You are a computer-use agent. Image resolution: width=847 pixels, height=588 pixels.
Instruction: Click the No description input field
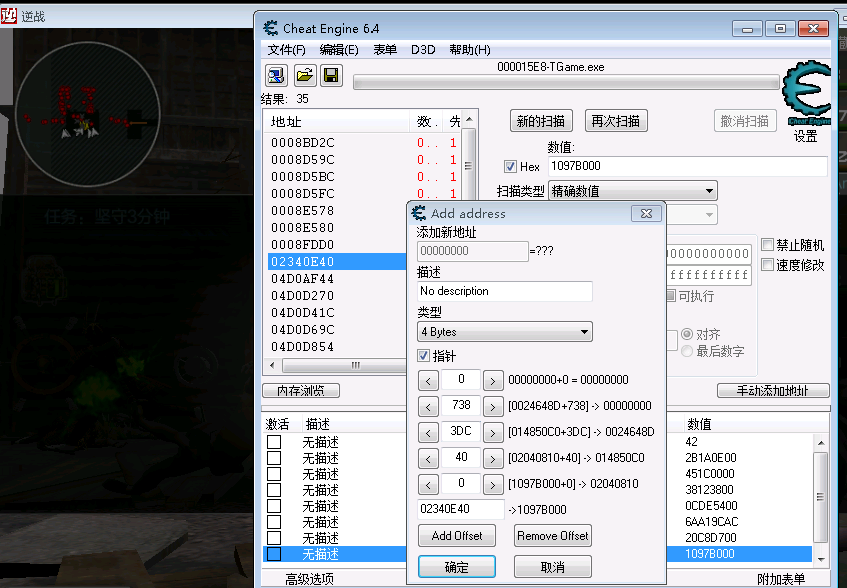[x=505, y=291]
